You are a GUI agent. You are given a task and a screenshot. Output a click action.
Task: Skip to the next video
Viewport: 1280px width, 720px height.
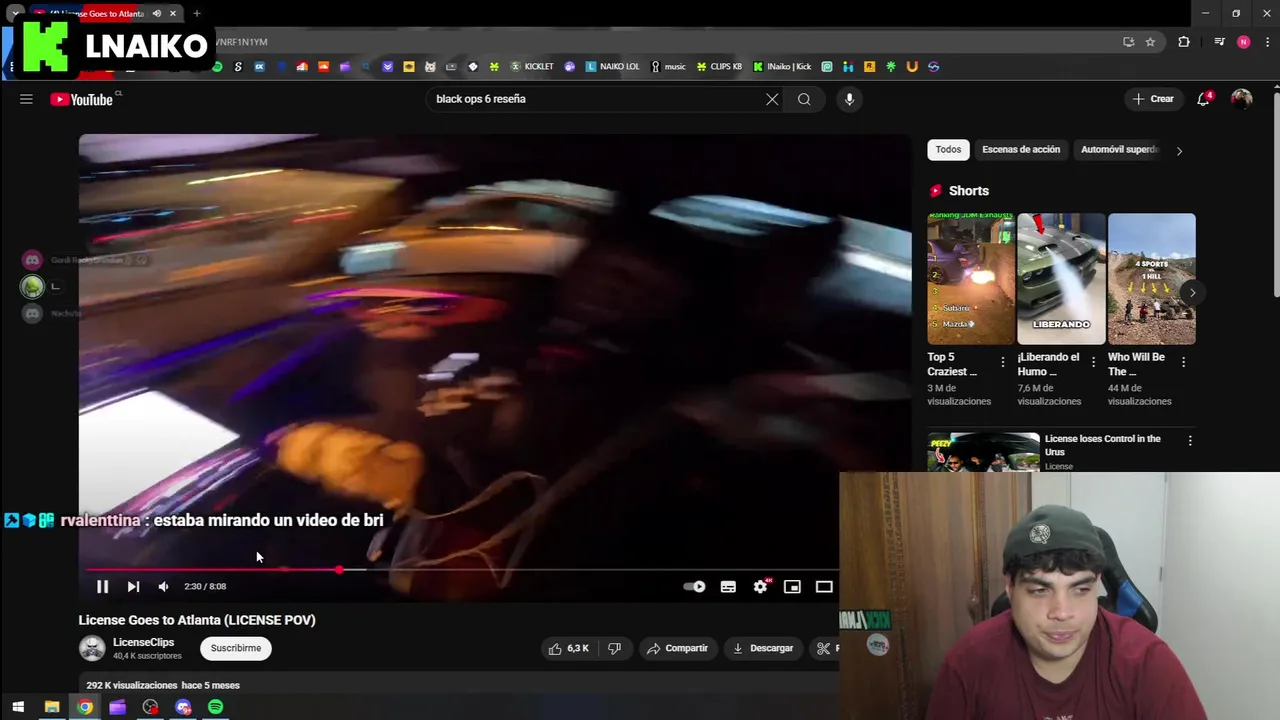(x=133, y=586)
